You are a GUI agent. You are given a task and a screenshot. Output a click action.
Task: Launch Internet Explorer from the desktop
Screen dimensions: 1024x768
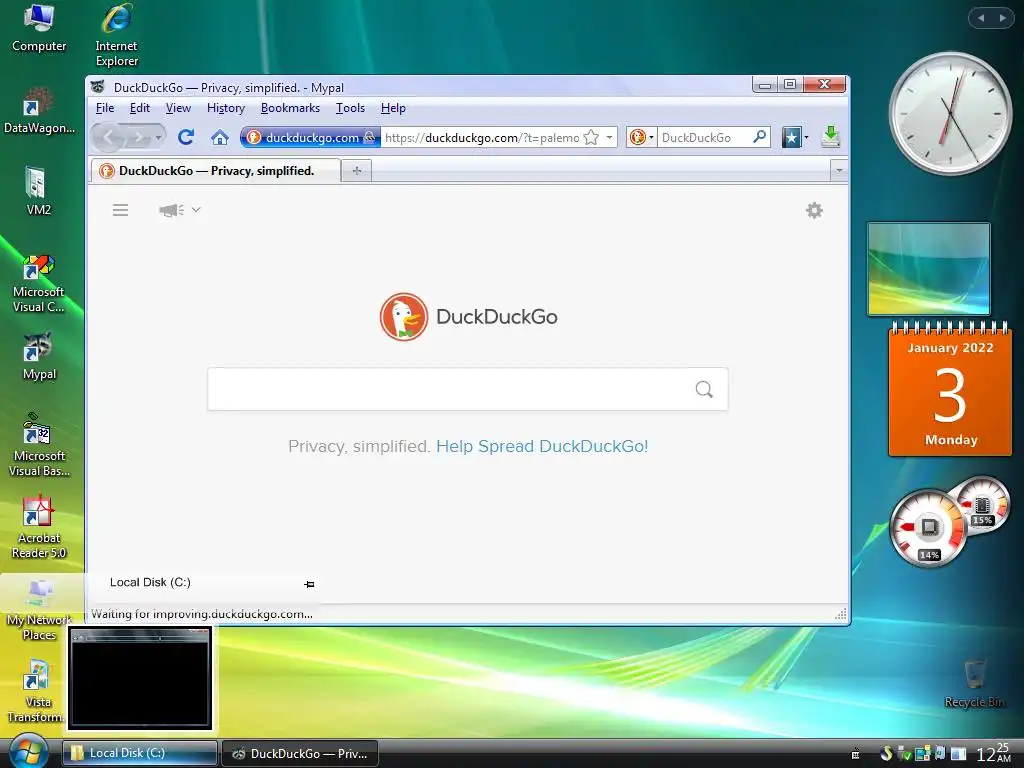point(116,35)
